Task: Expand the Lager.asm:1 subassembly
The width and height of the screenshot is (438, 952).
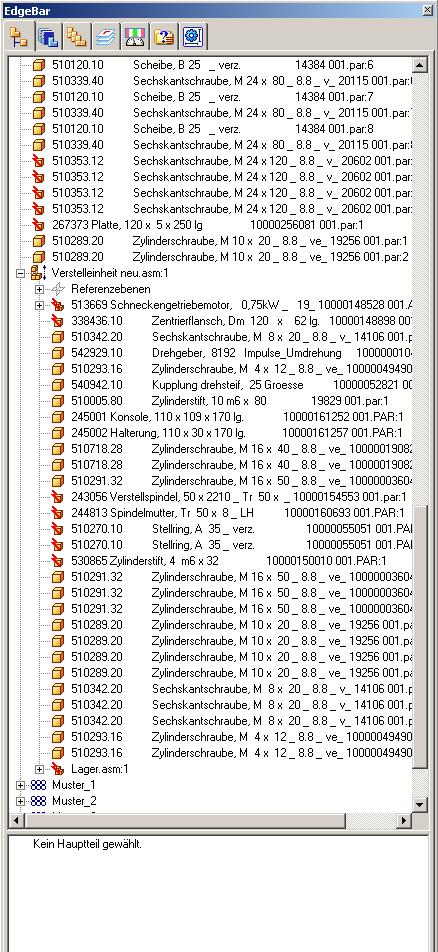Action: coord(39,769)
